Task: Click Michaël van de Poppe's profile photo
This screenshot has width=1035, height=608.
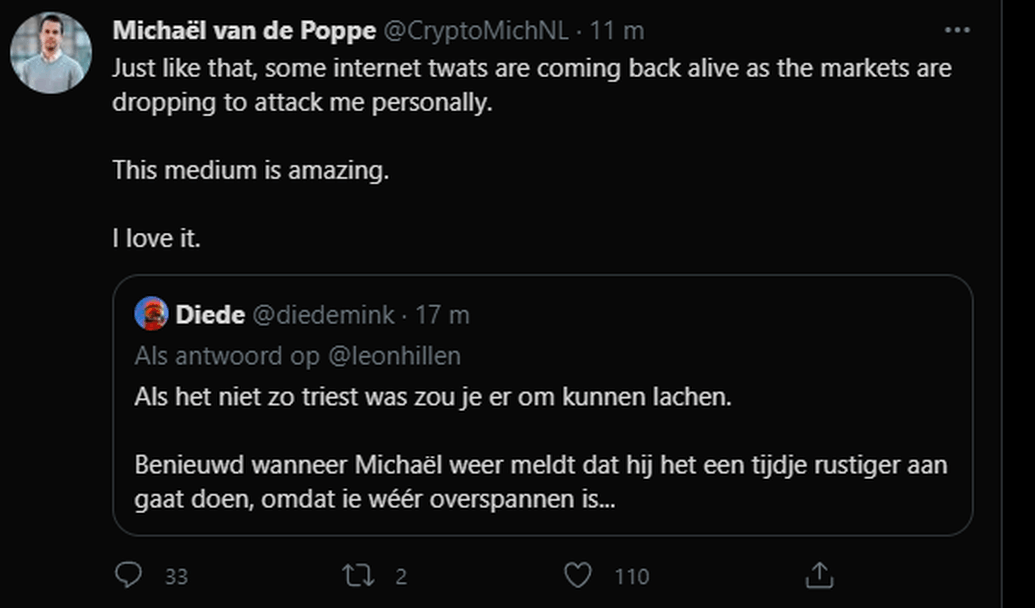Action: coord(51,53)
